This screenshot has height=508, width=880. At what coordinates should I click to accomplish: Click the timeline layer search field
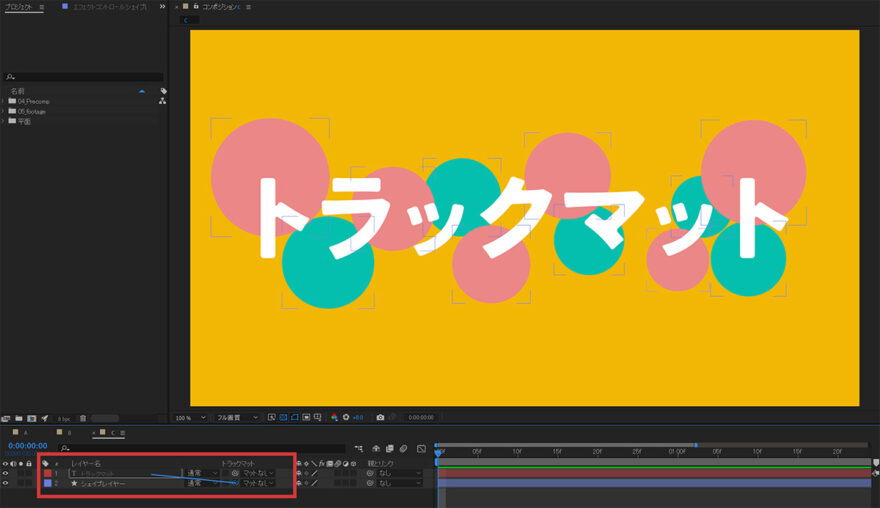point(202,448)
